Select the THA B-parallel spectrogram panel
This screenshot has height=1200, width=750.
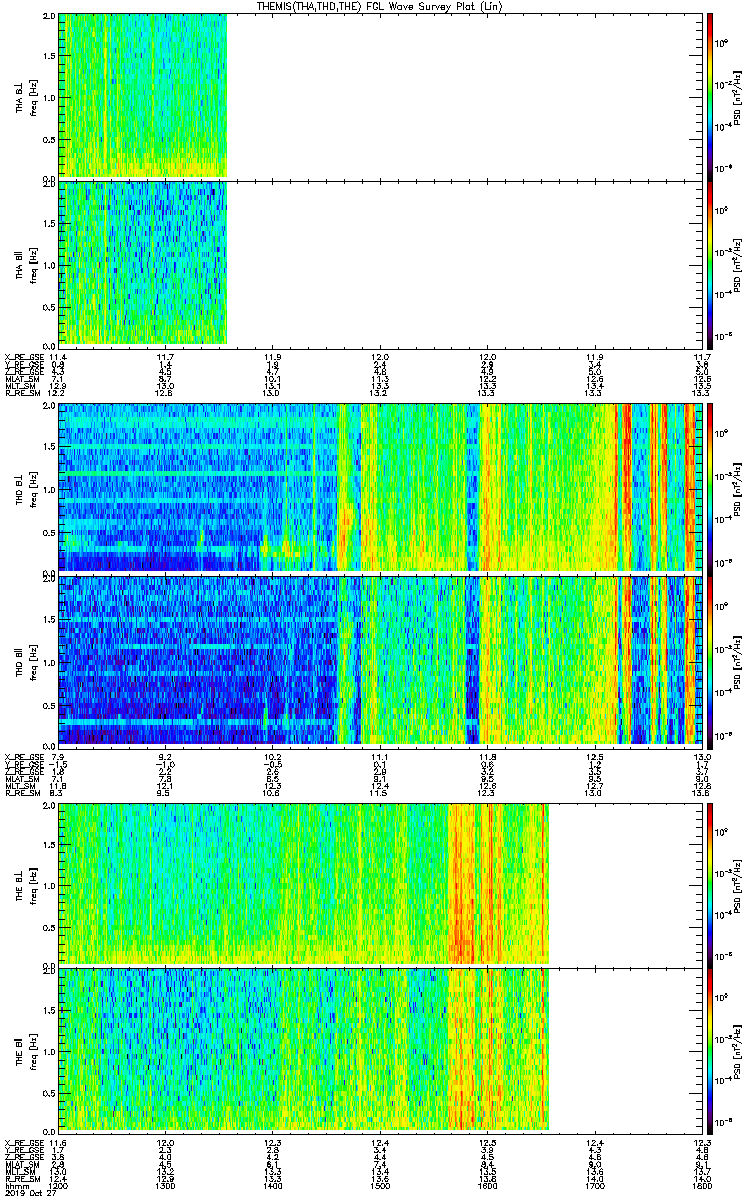(380, 263)
